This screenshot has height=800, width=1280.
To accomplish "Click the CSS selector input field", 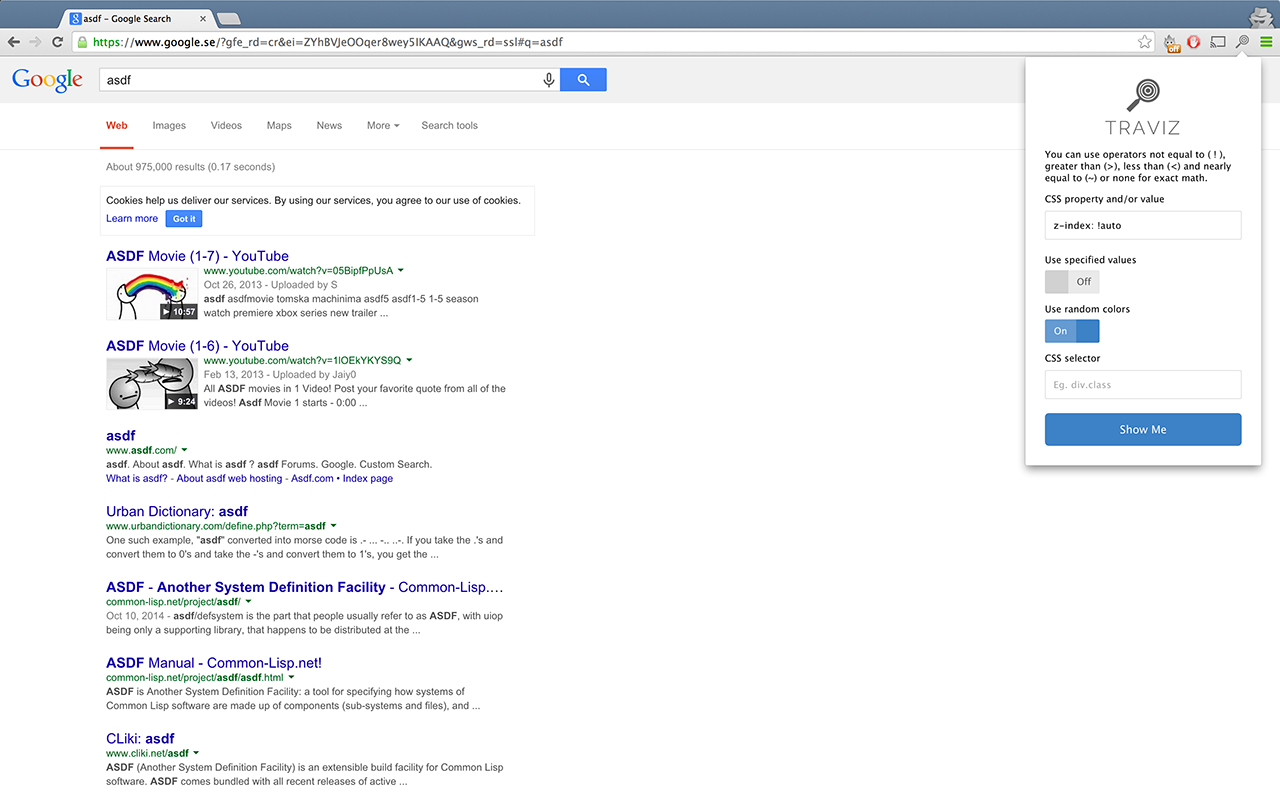I will coord(1142,384).
